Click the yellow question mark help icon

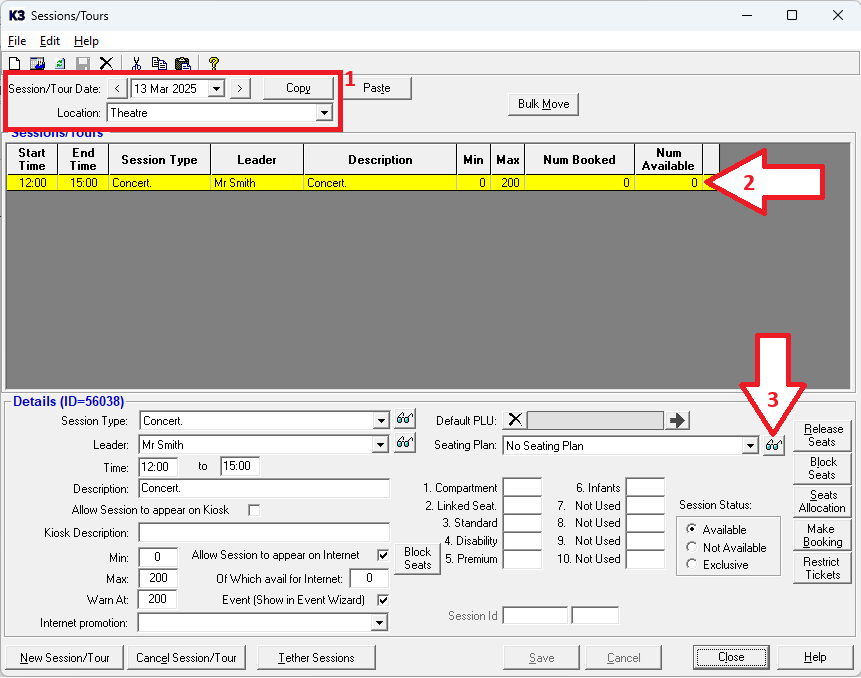(214, 64)
